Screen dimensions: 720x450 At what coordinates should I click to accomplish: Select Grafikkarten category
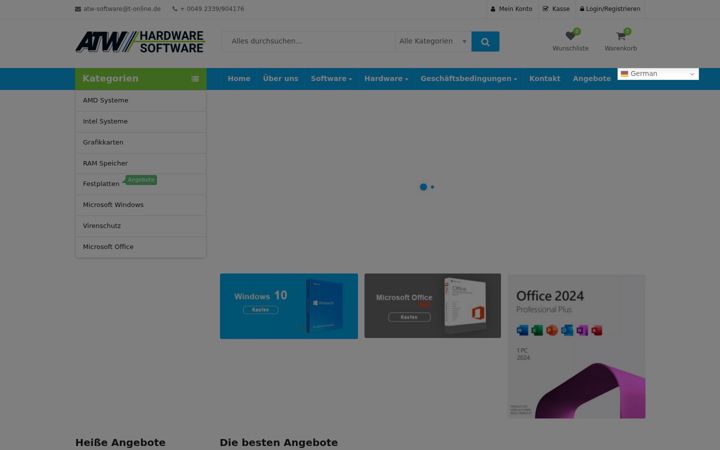click(x=141, y=142)
